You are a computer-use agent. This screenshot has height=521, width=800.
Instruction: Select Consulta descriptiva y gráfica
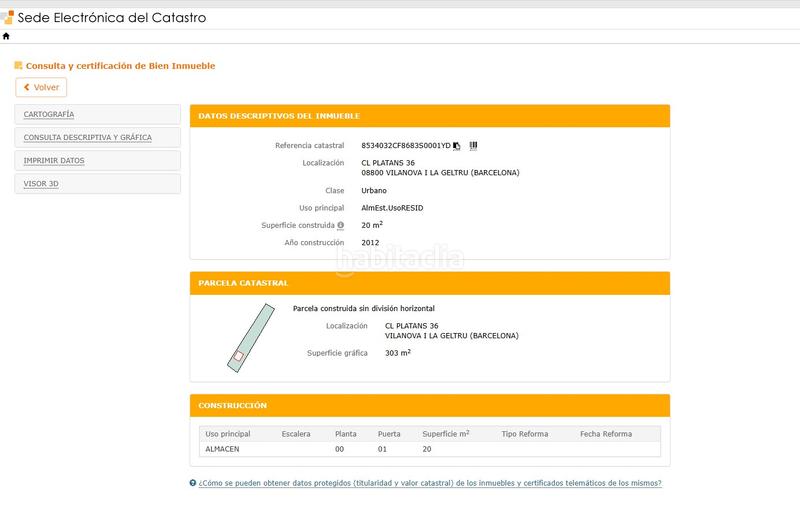coord(88,137)
